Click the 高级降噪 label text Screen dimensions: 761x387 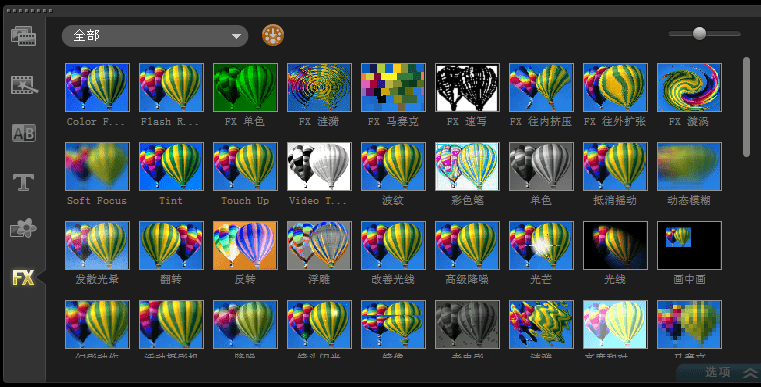pos(467,279)
